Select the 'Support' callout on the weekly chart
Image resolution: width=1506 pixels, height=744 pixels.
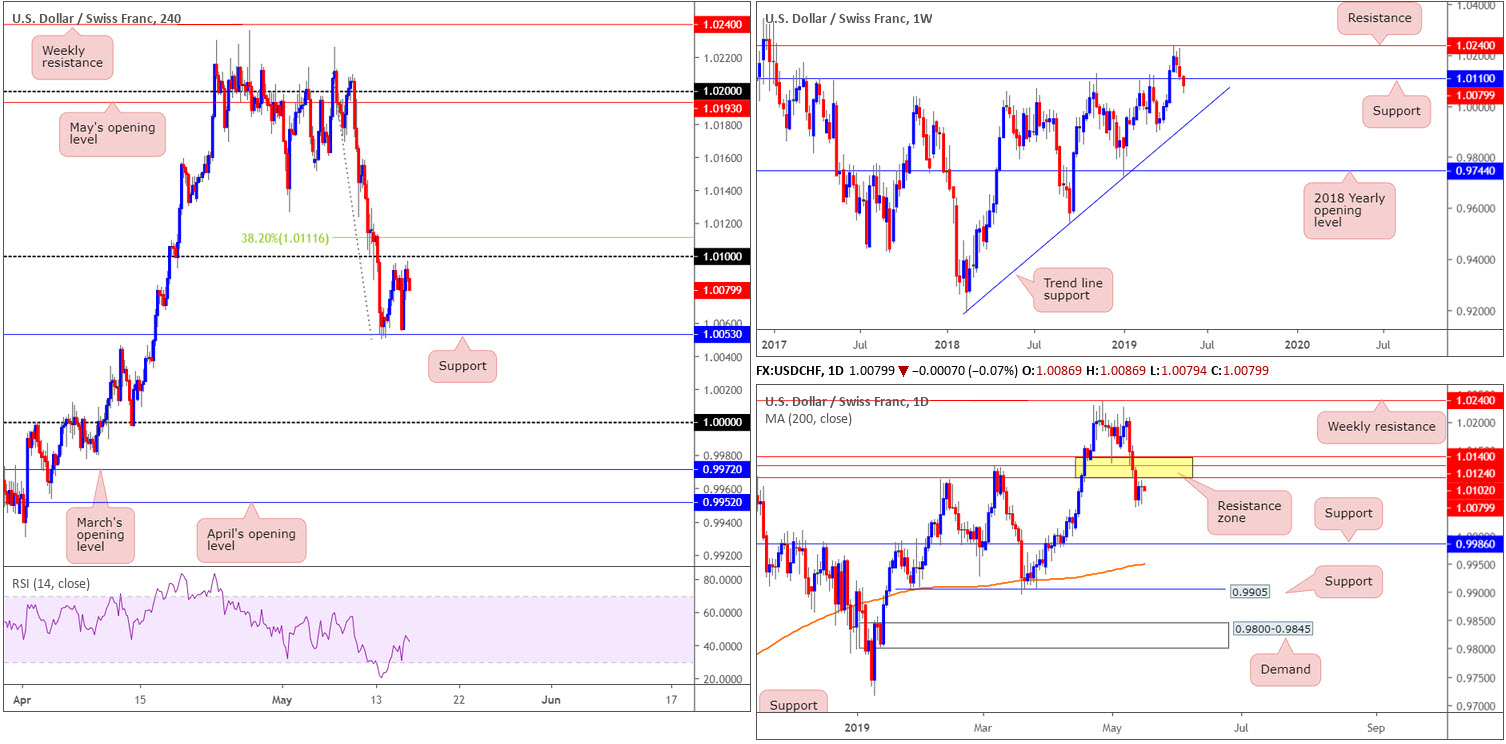pyautogui.click(x=1396, y=111)
